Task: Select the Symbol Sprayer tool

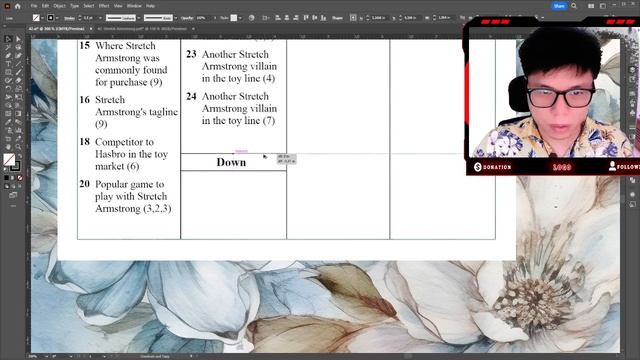Action: coord(8,130)
